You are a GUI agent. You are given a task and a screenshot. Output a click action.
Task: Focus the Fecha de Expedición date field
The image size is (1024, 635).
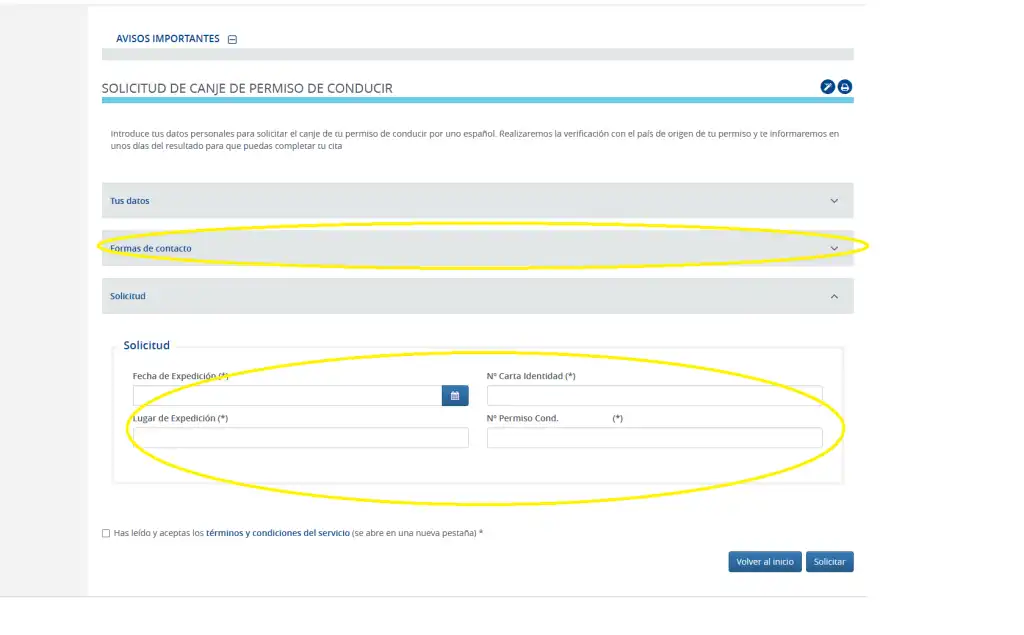tap(287, 396)
